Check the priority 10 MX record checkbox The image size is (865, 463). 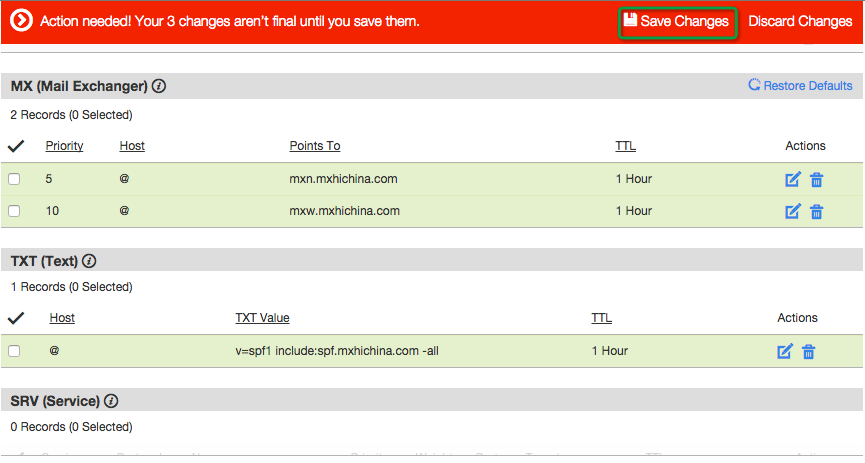14,211
